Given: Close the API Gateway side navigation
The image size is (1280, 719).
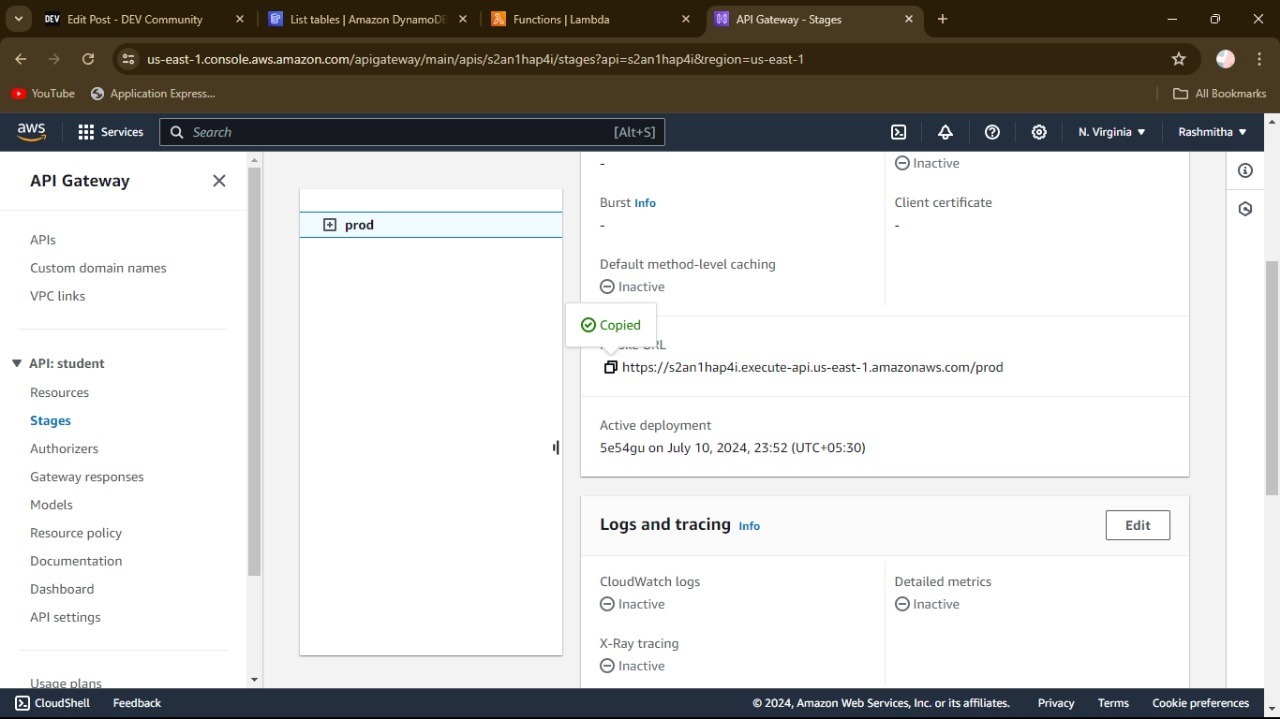Looking at the screenshot, I should tap(219, 181).
